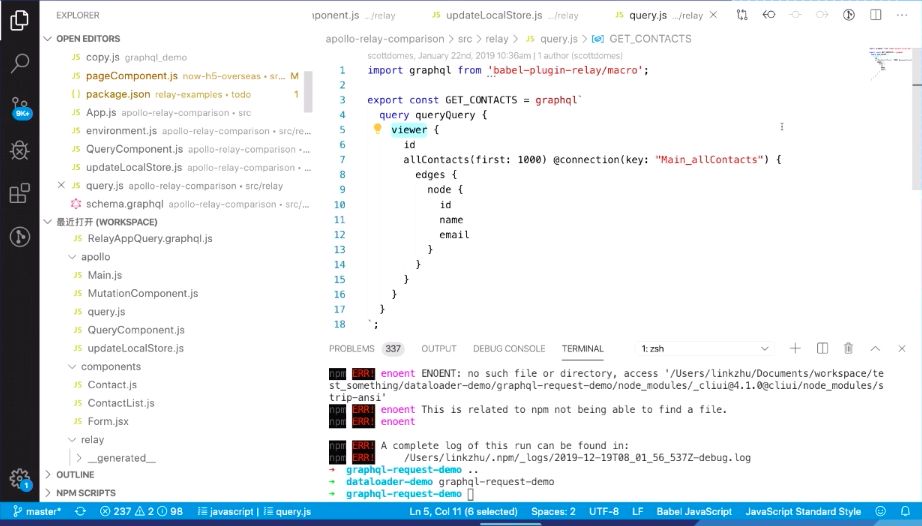Switch to the DEBUG CONSOLE tab
Screen dimensions: 922x526
click(x=509, y=349)
